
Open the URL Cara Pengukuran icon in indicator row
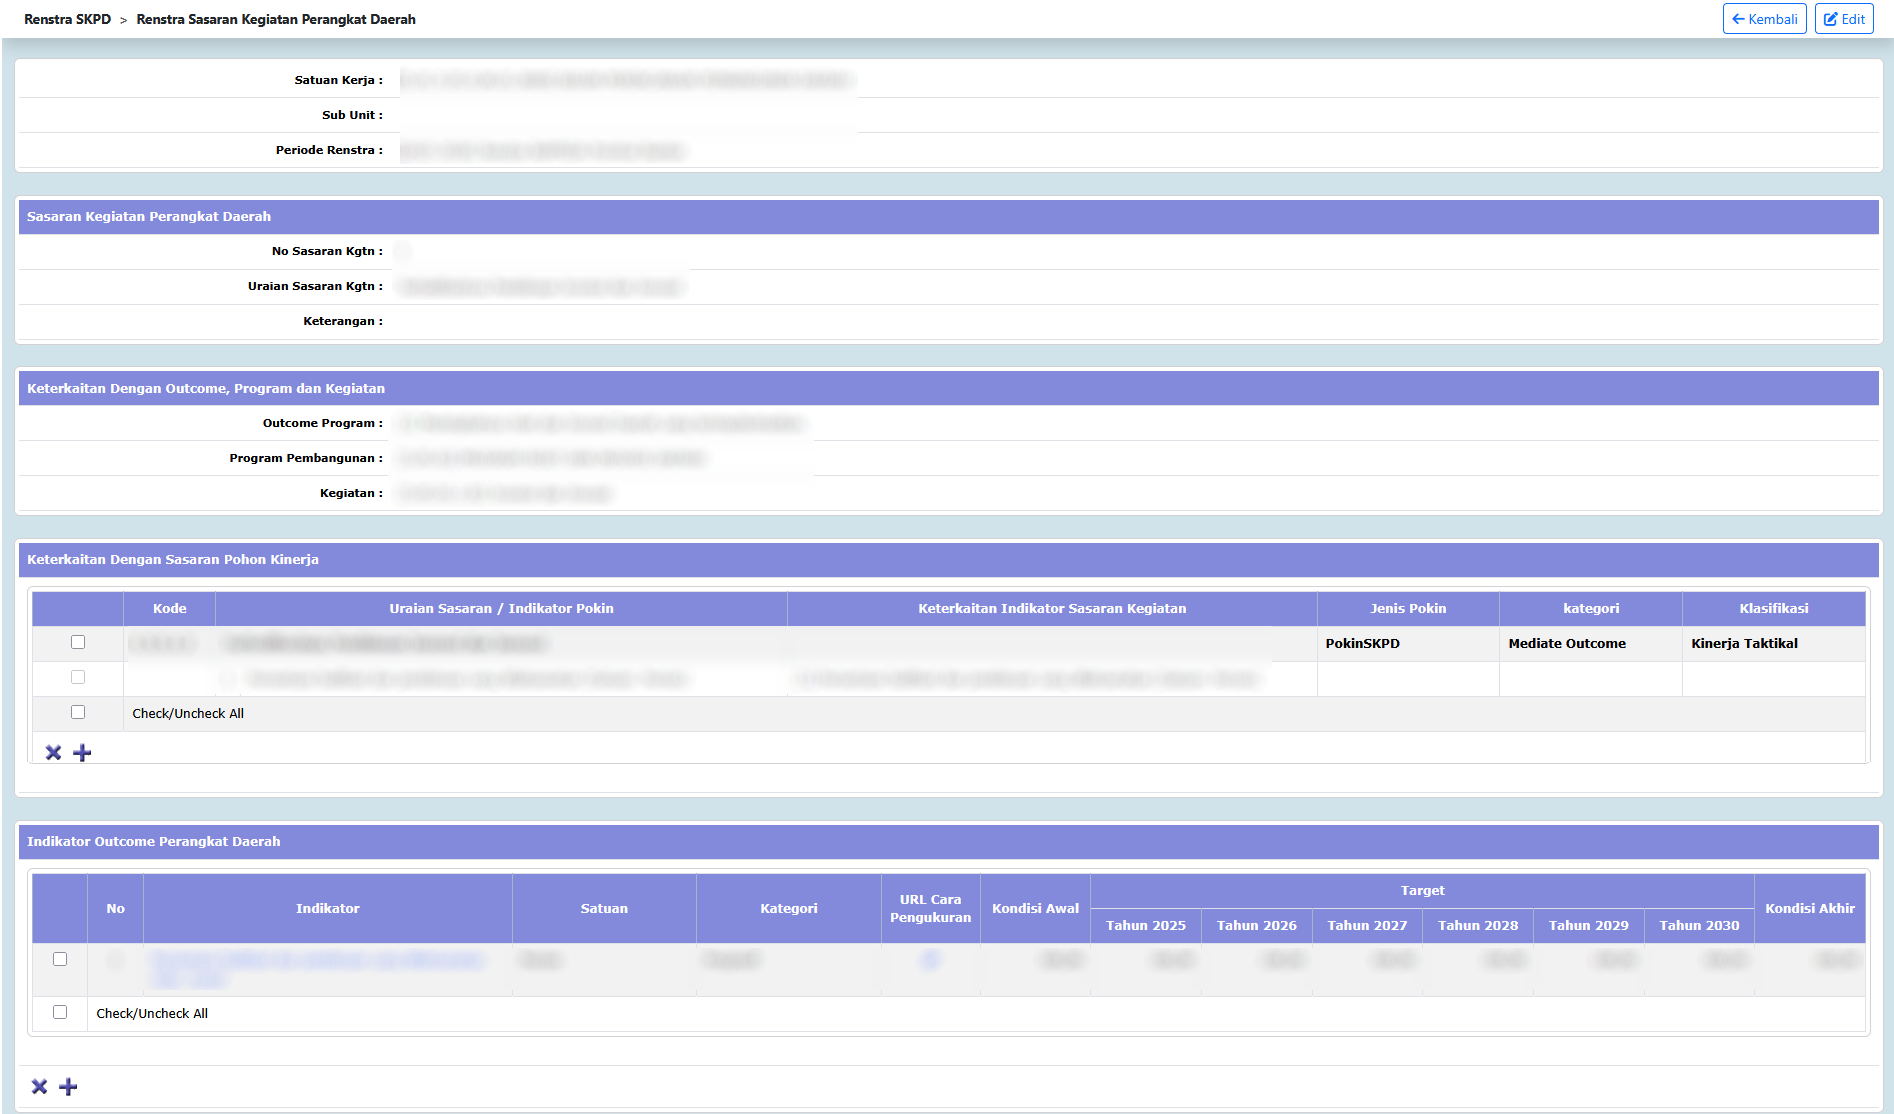[930, 960]
